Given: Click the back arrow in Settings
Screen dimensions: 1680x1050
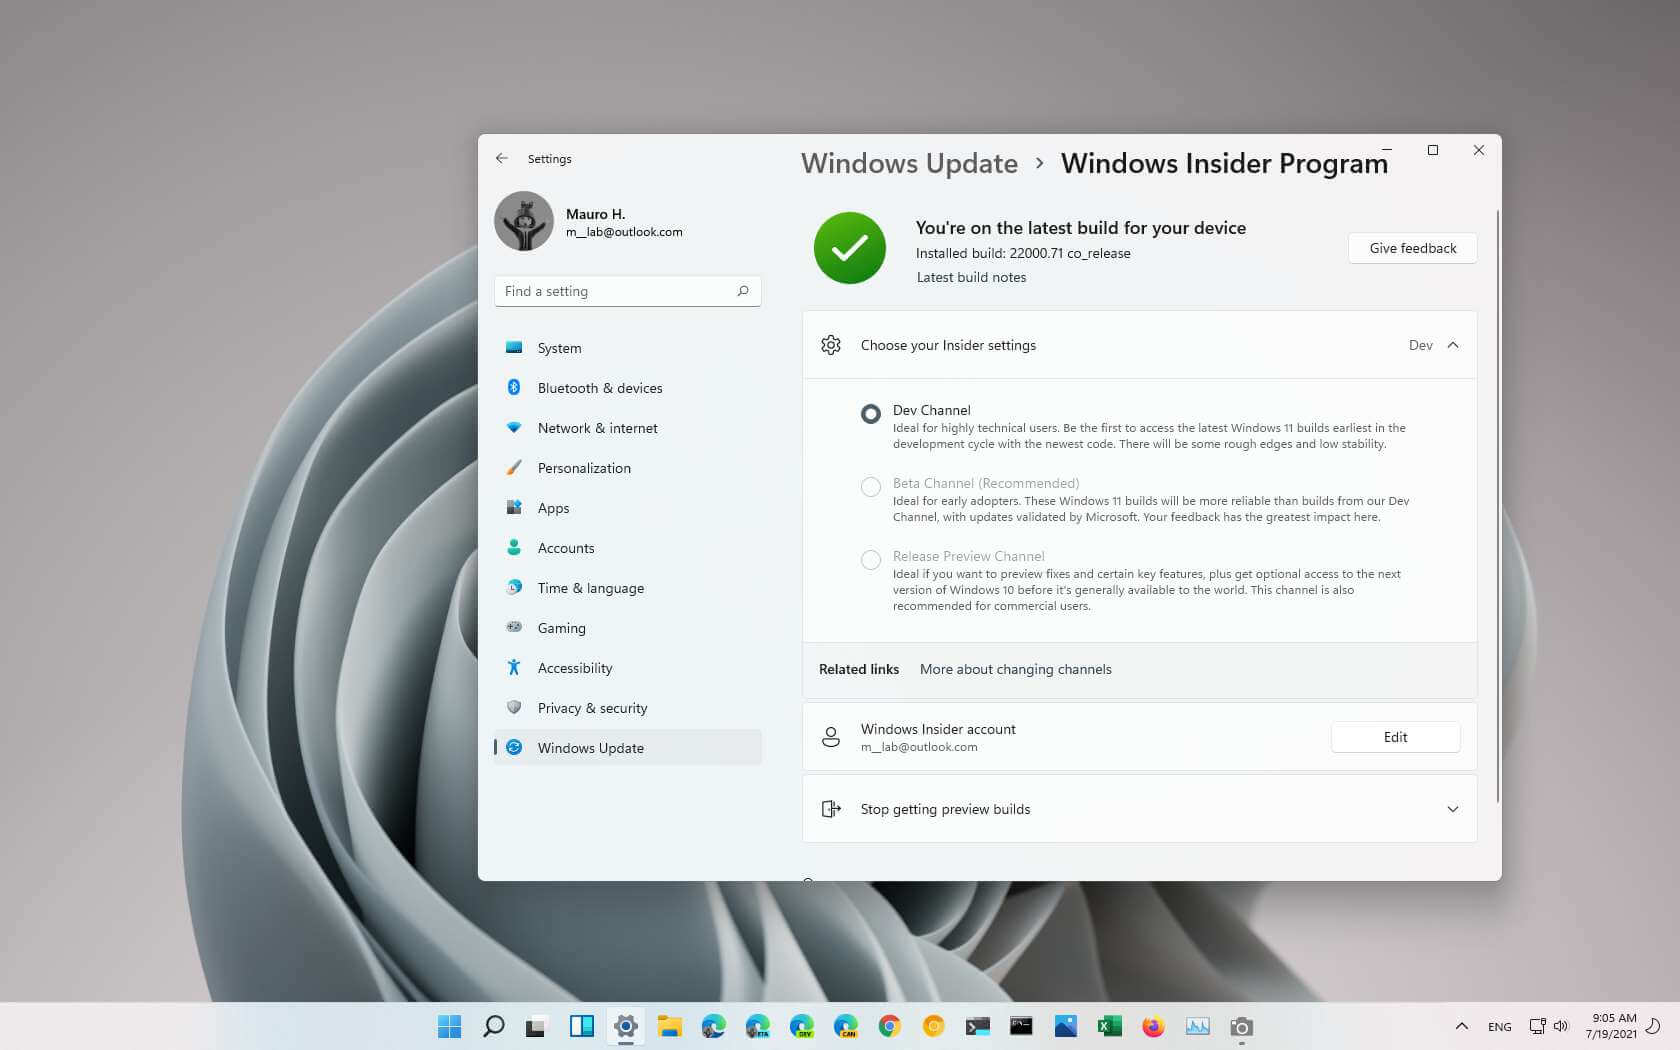Looking at the screenshot, I should (x=502, y=158).
